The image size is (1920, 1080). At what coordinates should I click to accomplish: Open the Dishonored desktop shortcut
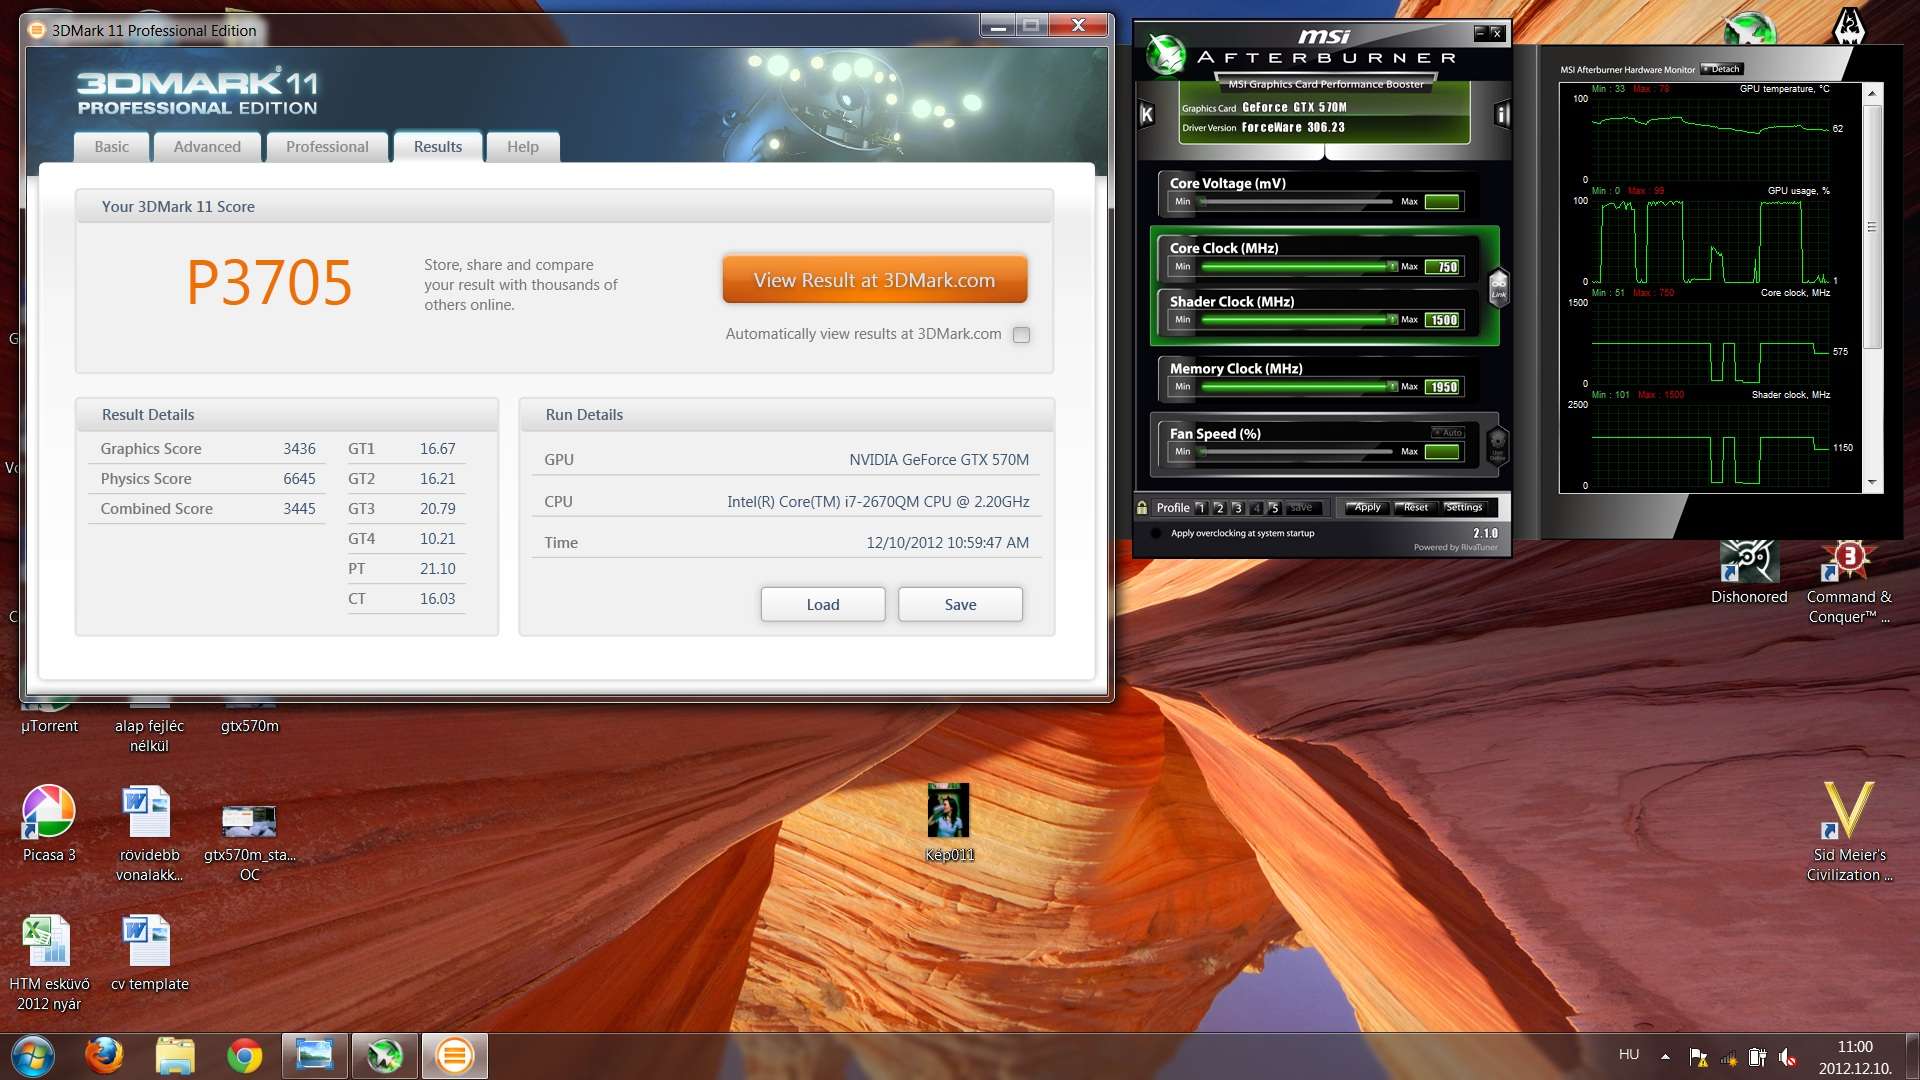click(x=1749, y=572)
